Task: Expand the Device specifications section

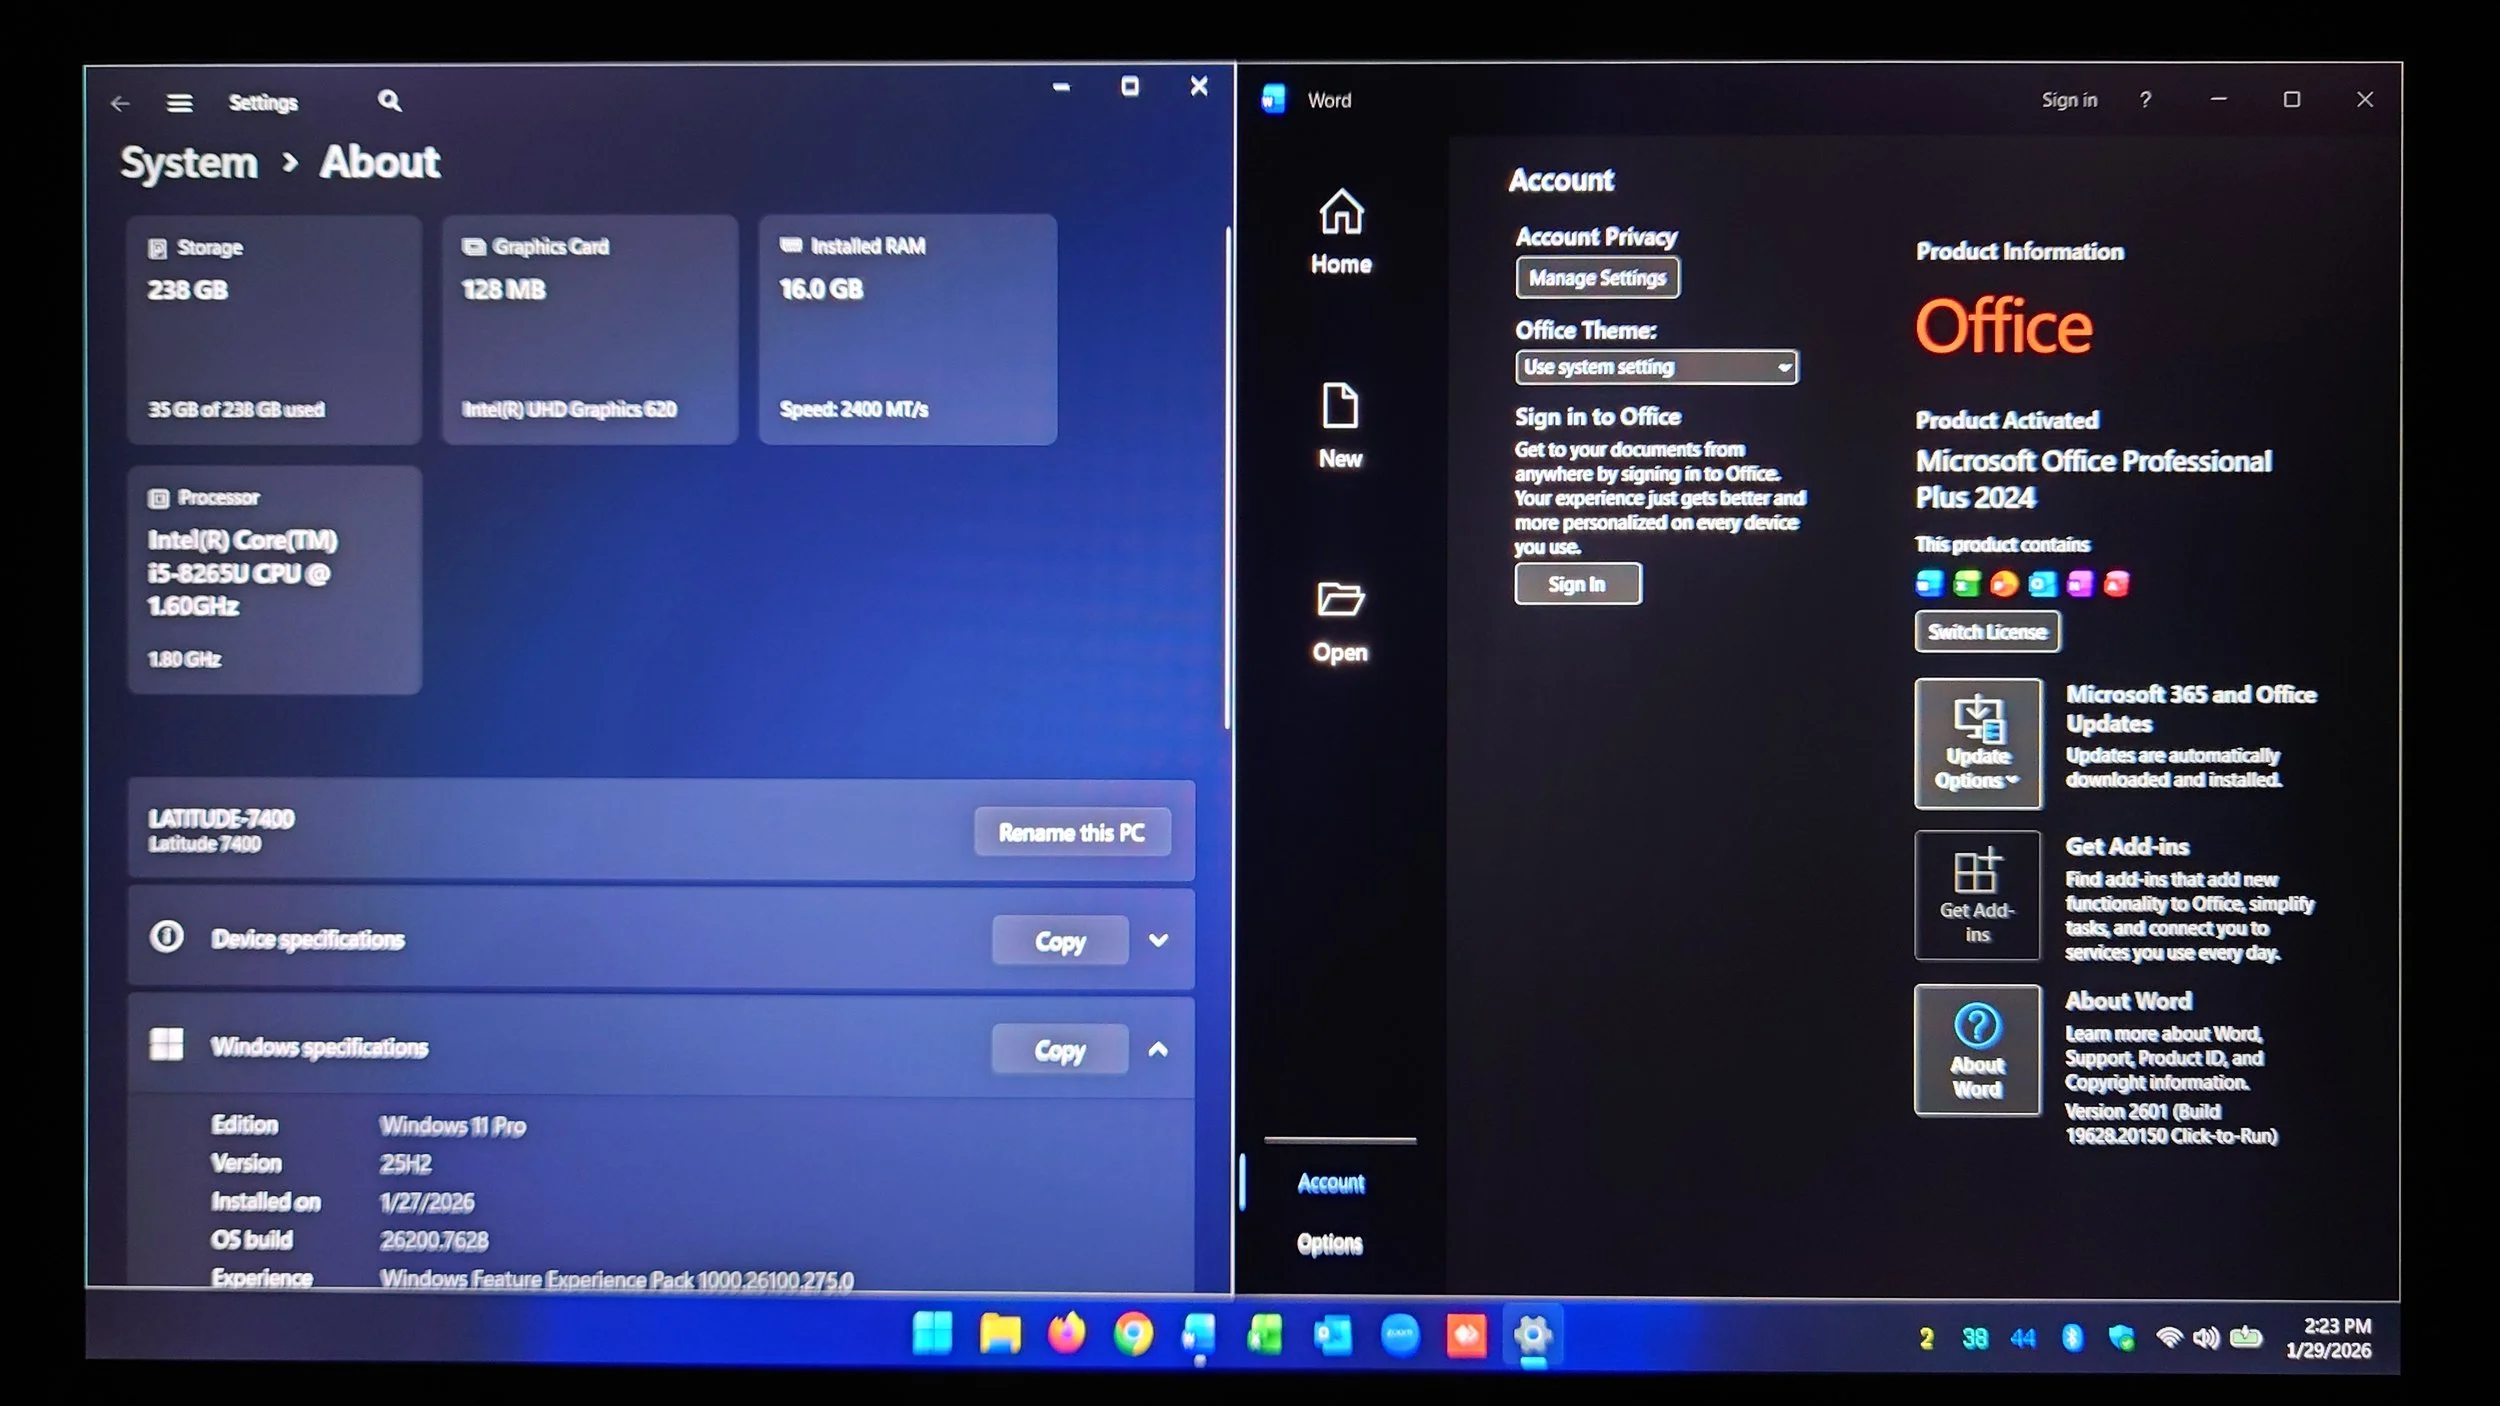Action: coord(1158,940)
